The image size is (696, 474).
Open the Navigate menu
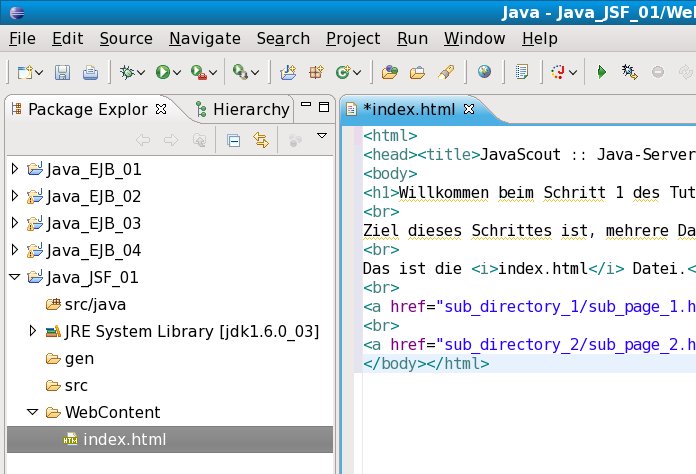click(x=204, y=38)
